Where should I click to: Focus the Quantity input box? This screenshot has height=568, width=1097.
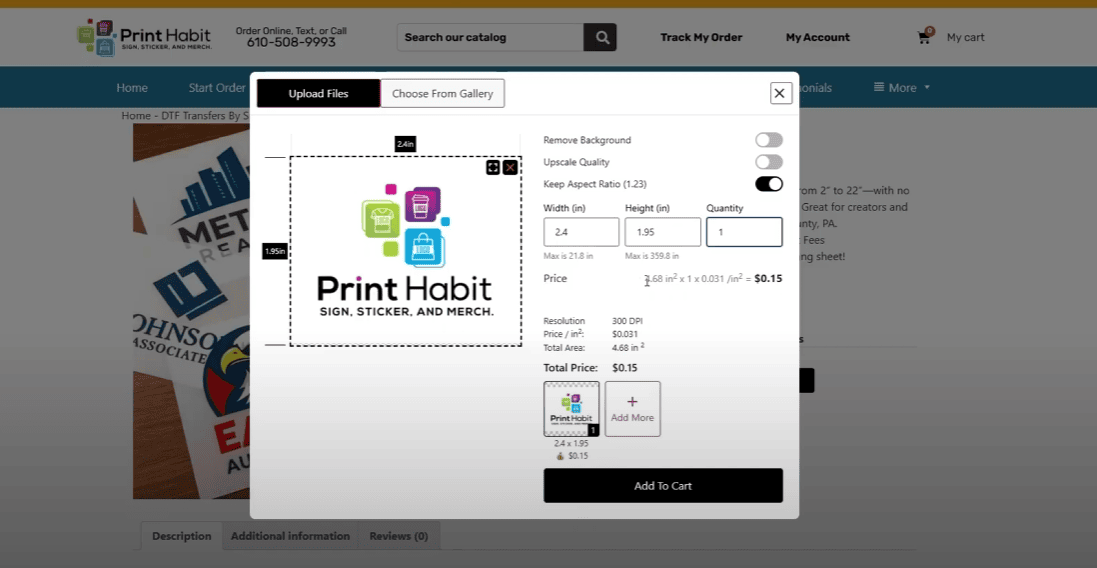tap(744, 232)
